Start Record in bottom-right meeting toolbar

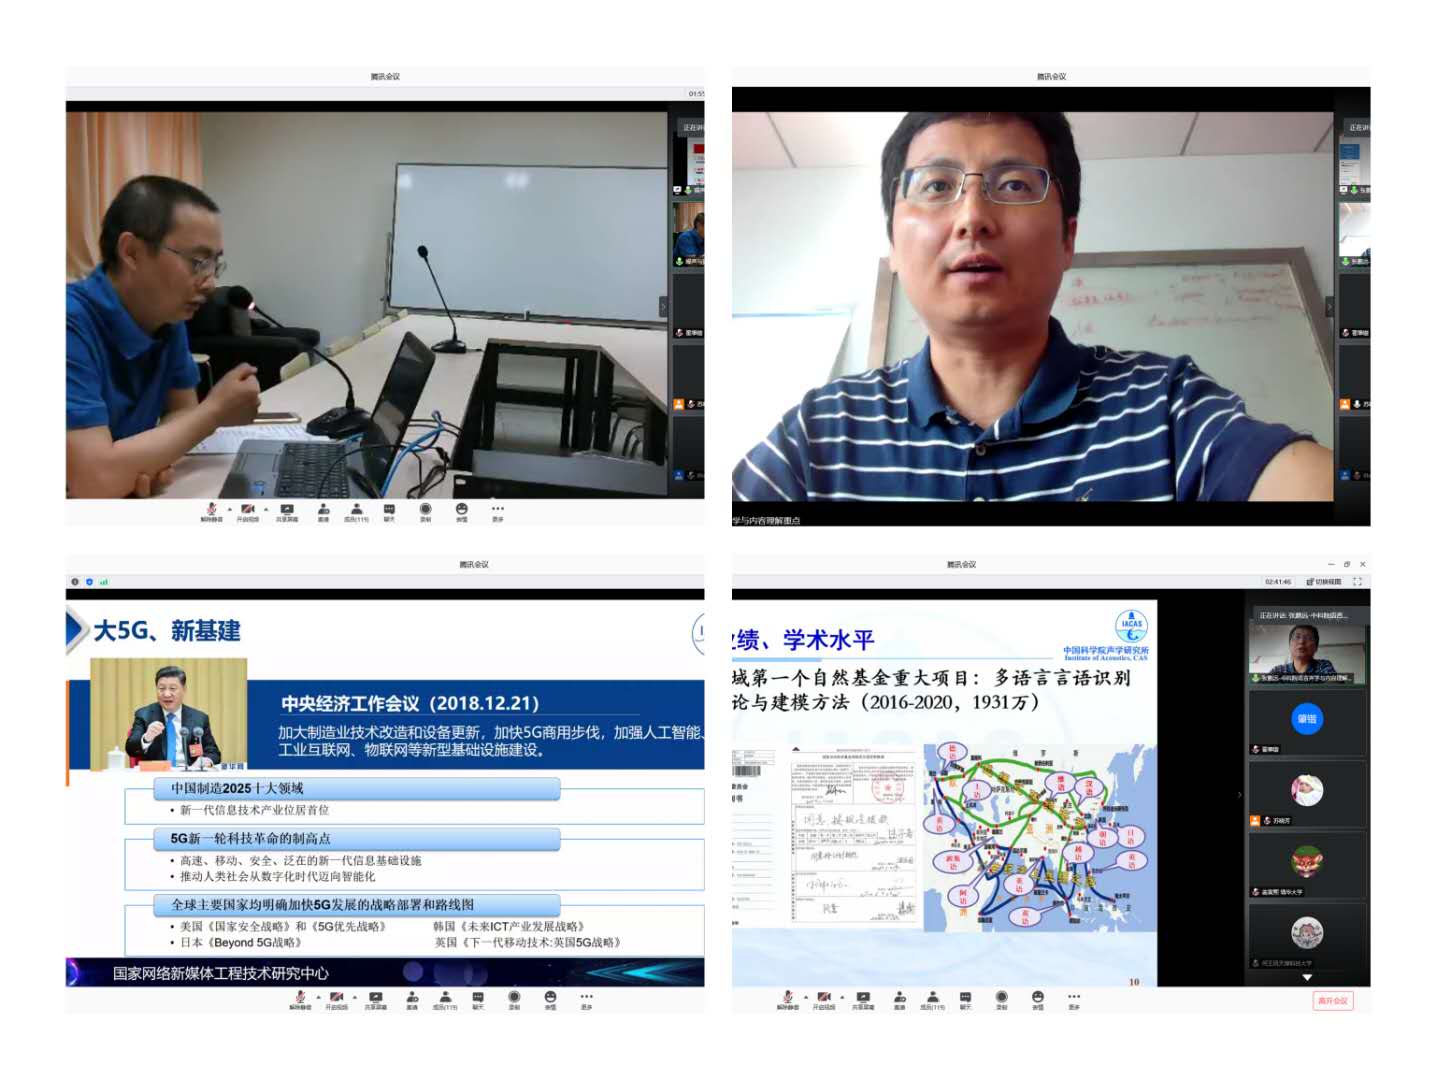coord(1001,998)
